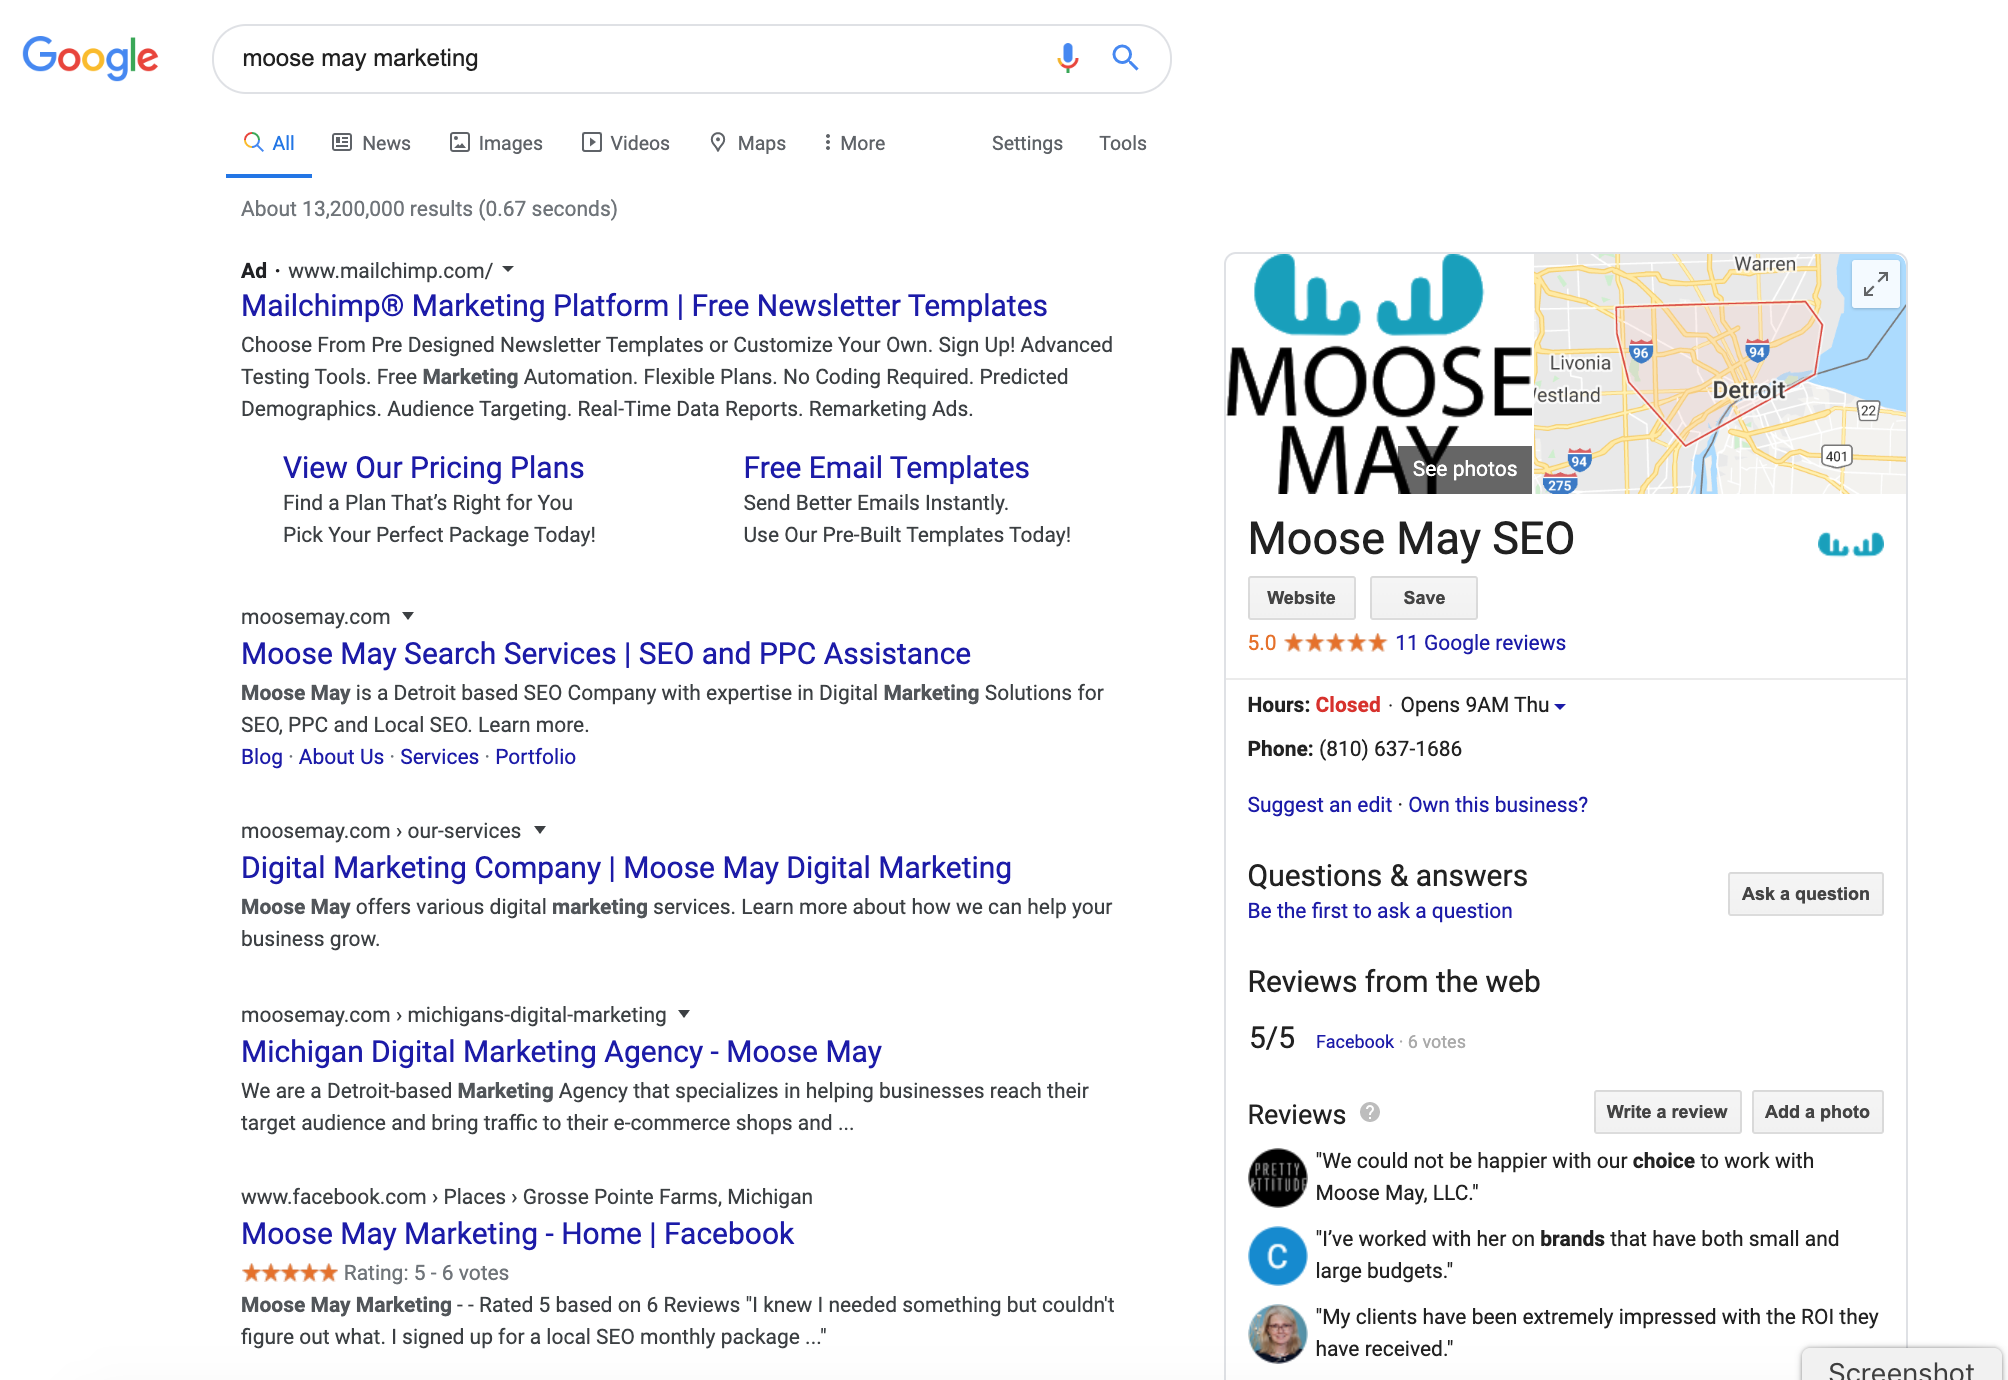Open Moose May Marketing Facebook result
2008x1380 pixels.
point(517,1234)
